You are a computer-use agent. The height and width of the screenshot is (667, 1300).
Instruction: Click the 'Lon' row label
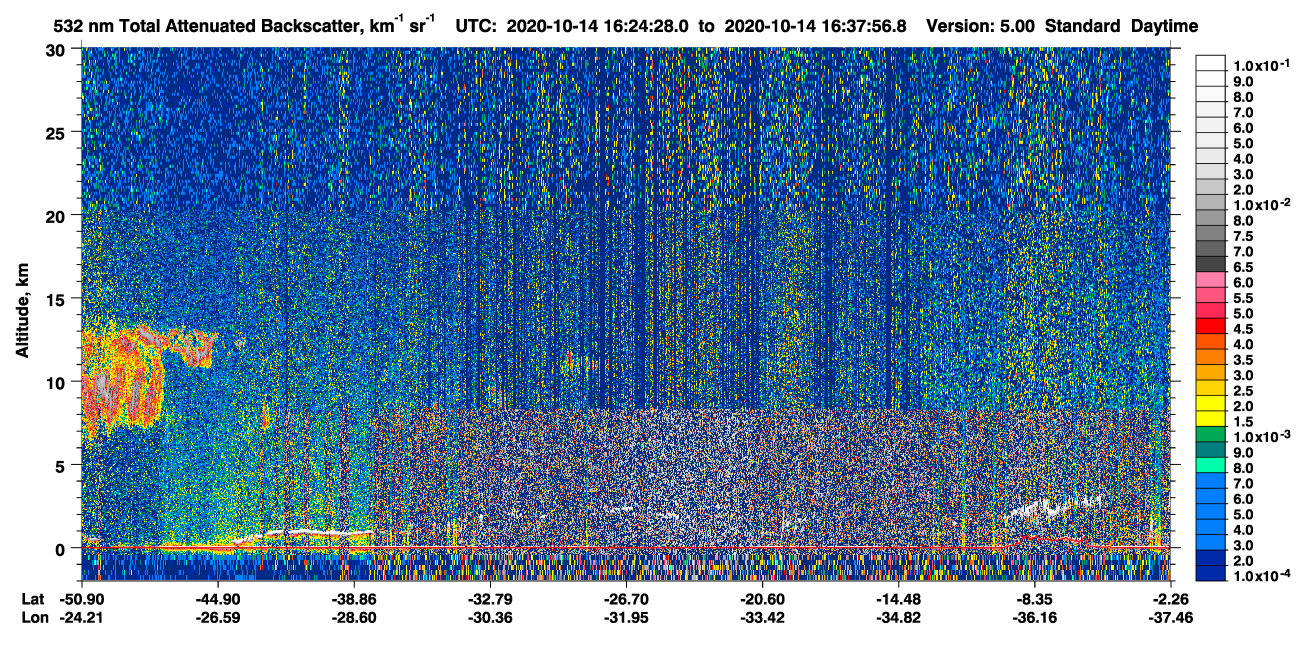[33, 617]
